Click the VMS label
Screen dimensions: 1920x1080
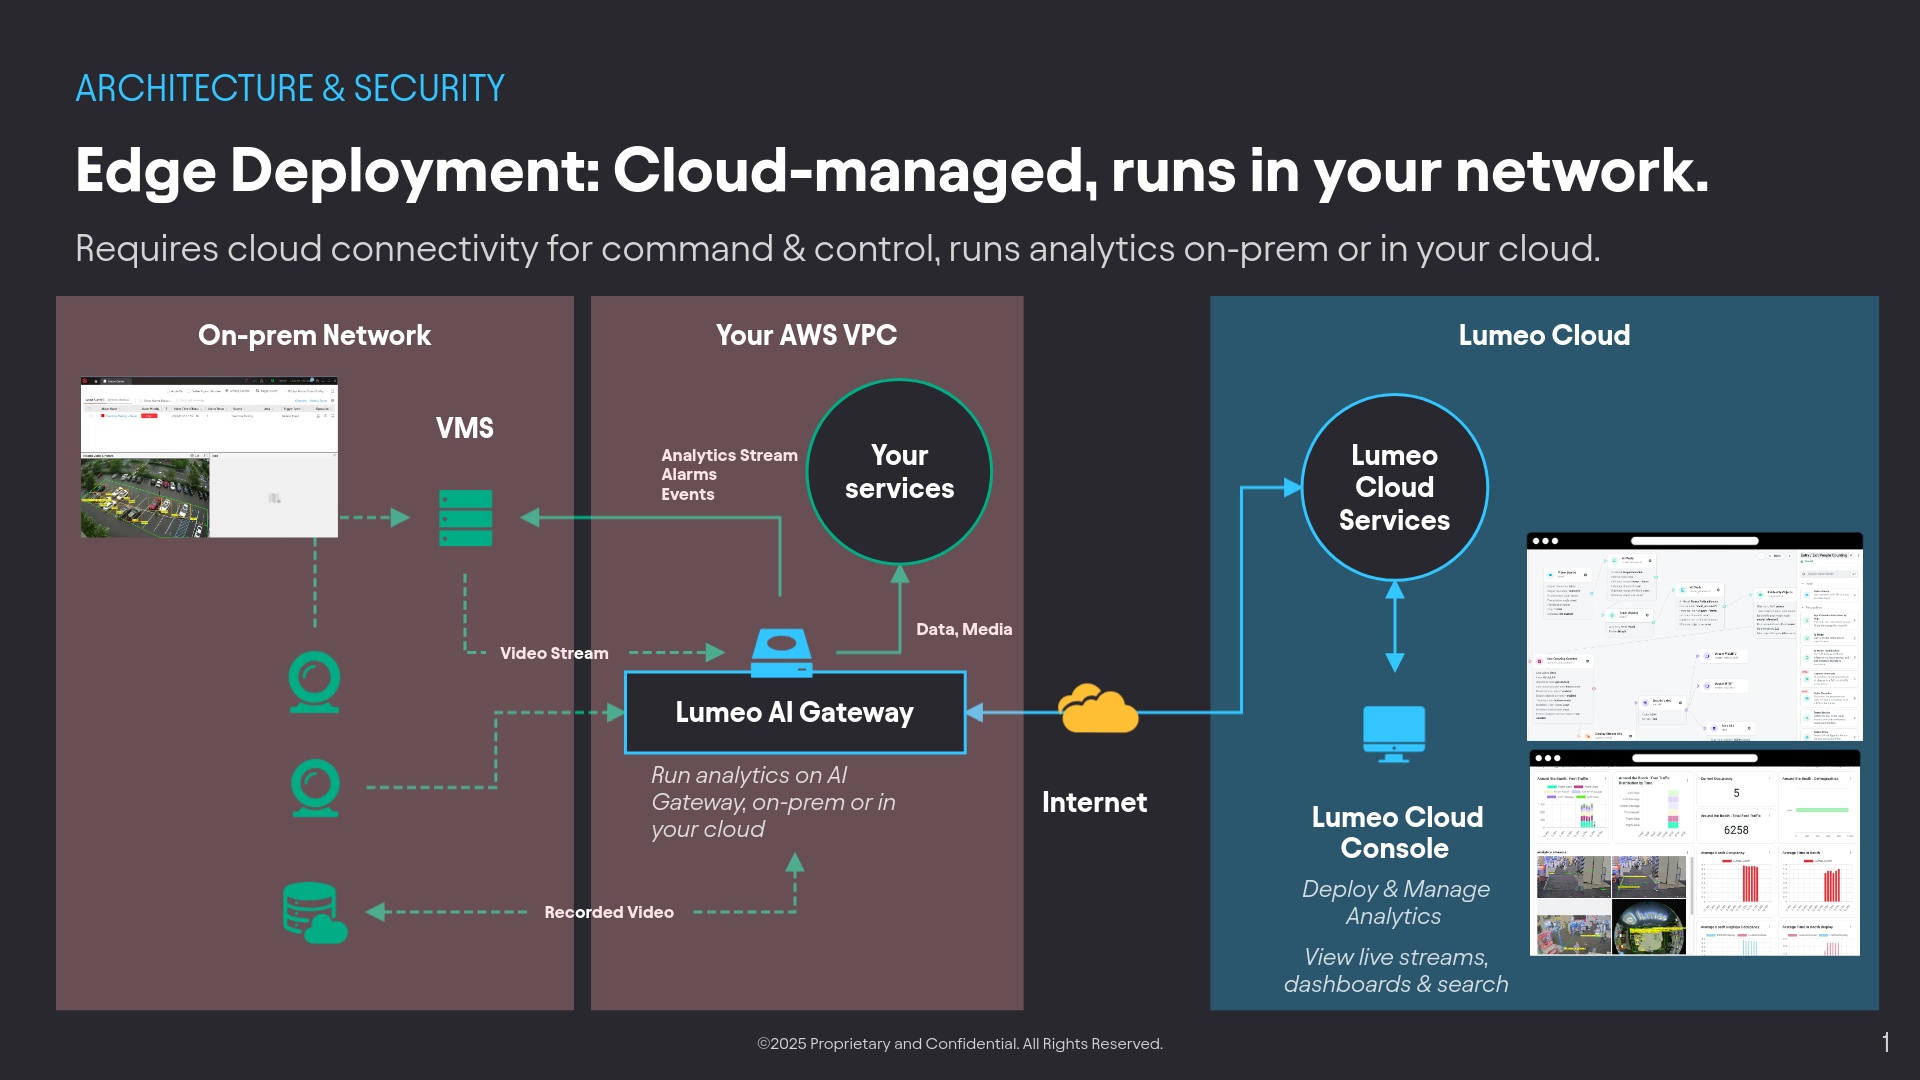point(465,428)
